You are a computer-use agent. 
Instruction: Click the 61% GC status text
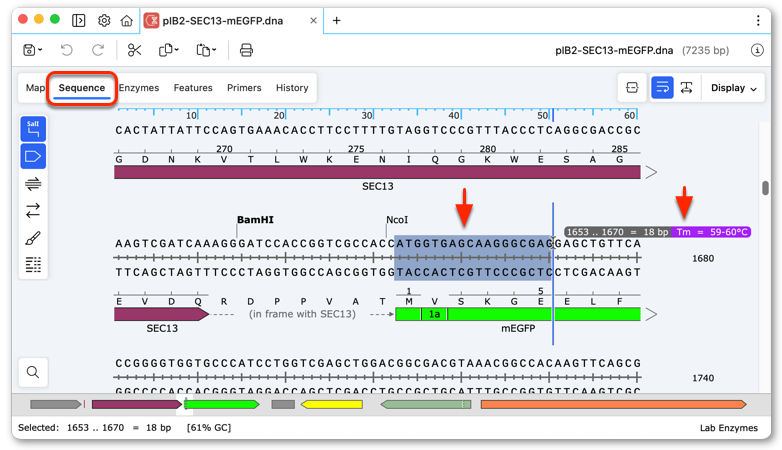pyautogui.click(x=208, y=428)
